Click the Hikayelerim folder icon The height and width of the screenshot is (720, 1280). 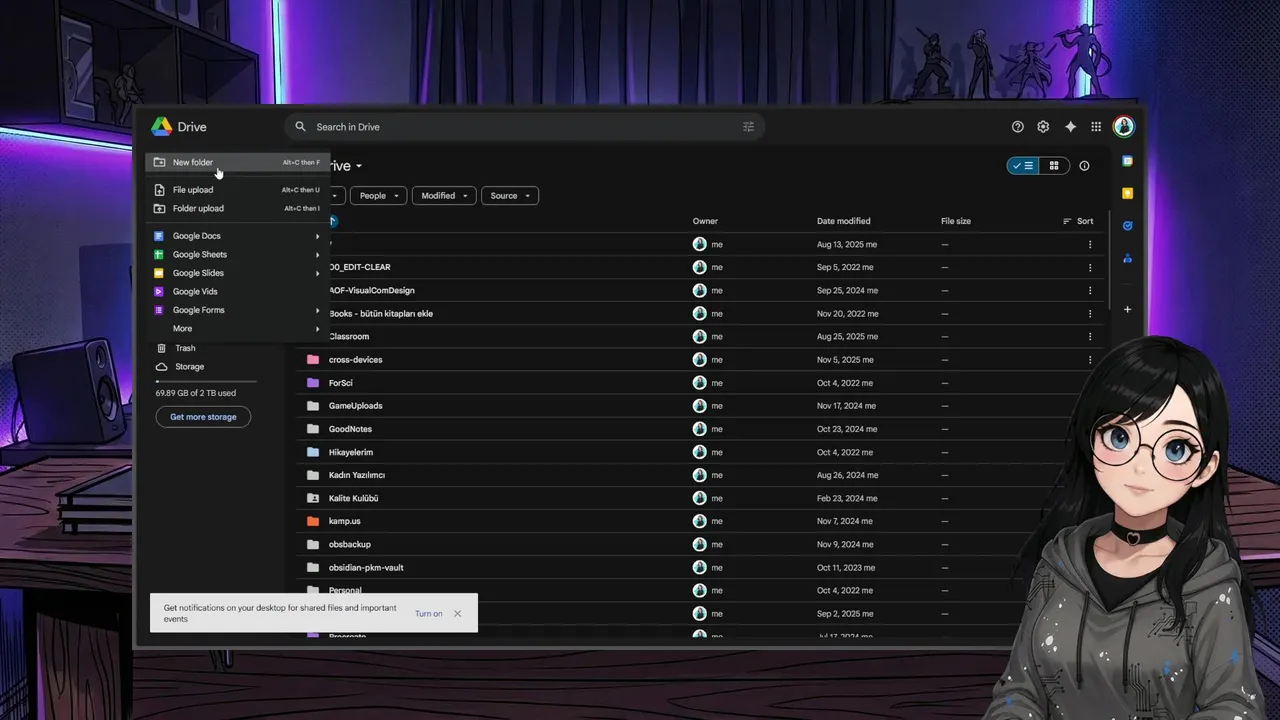[313, 452]
